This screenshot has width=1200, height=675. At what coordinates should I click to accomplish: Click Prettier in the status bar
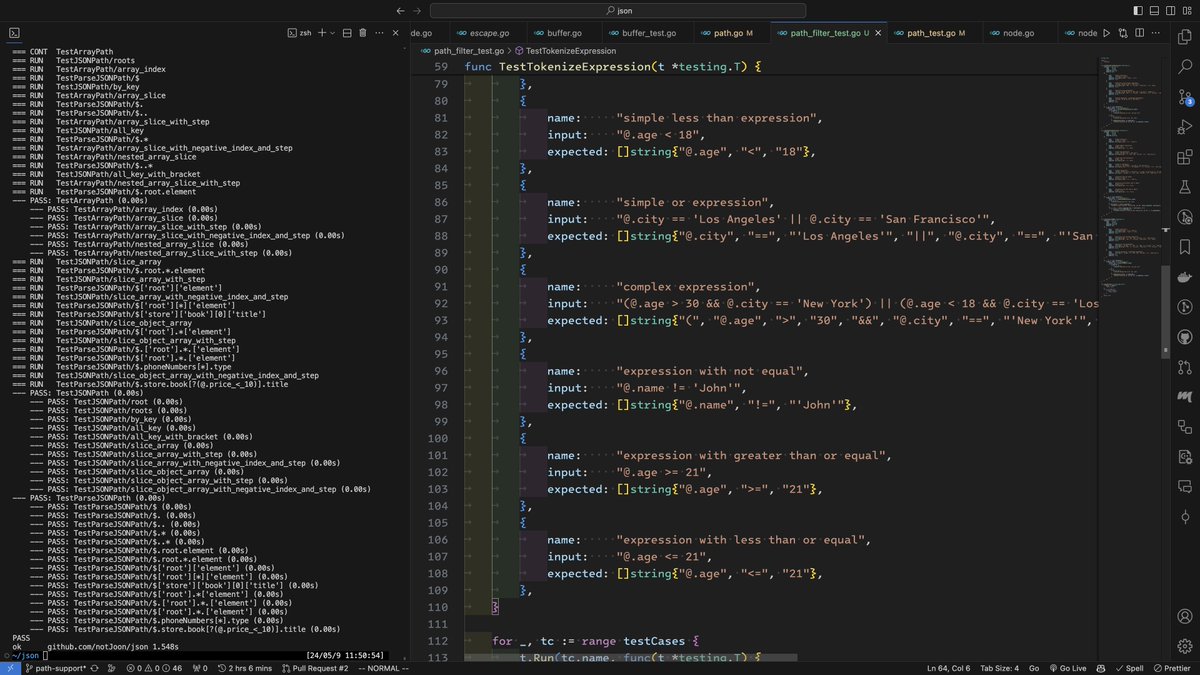click(x=1171, y=668)
